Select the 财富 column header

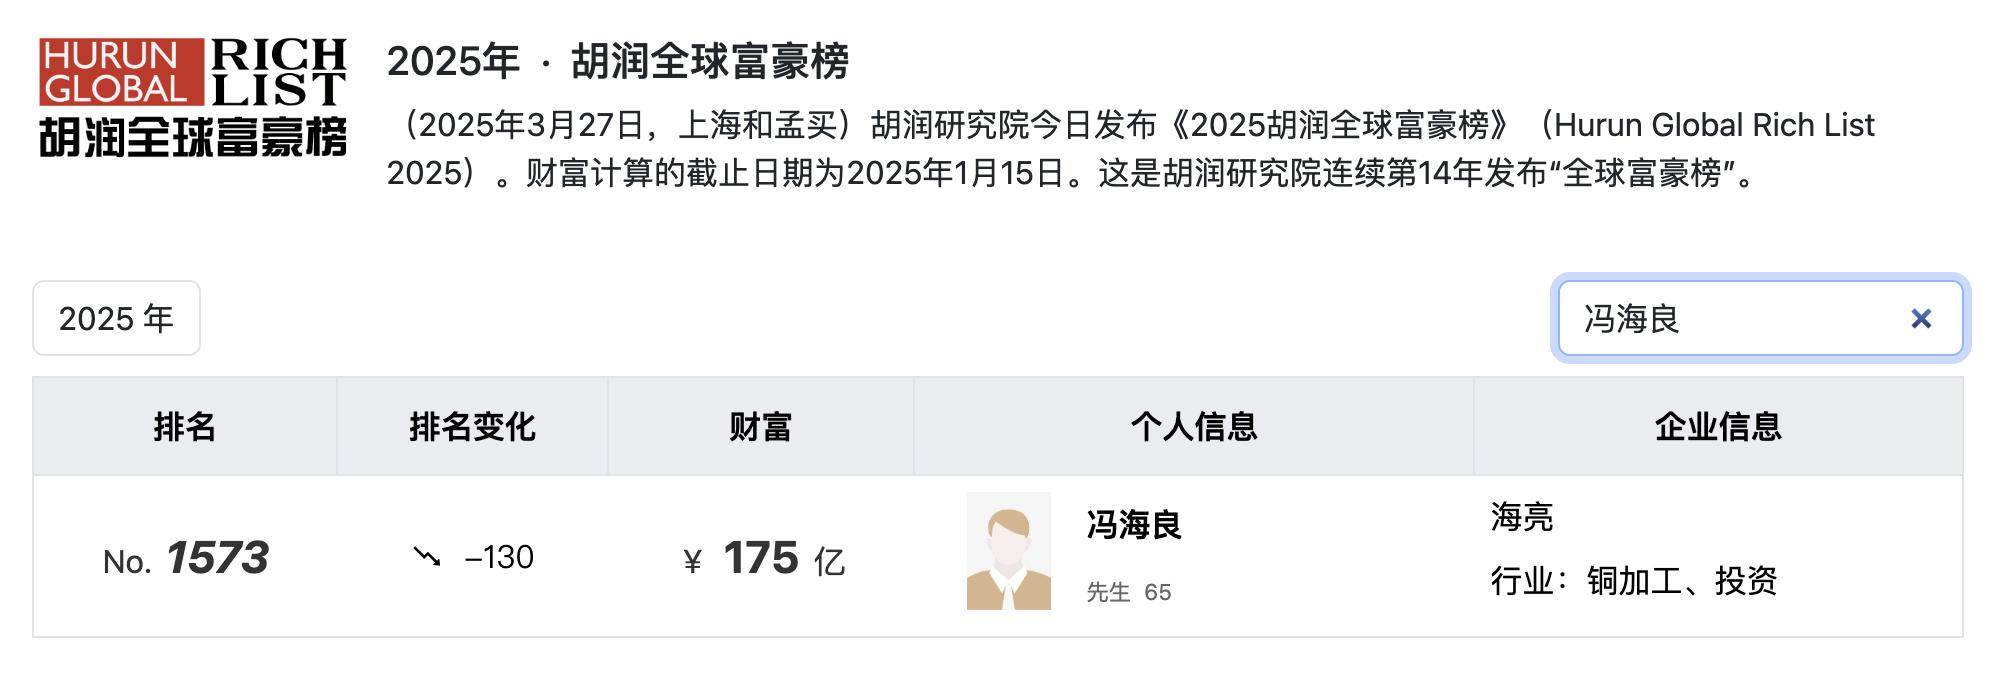click(x=760, y=427)
